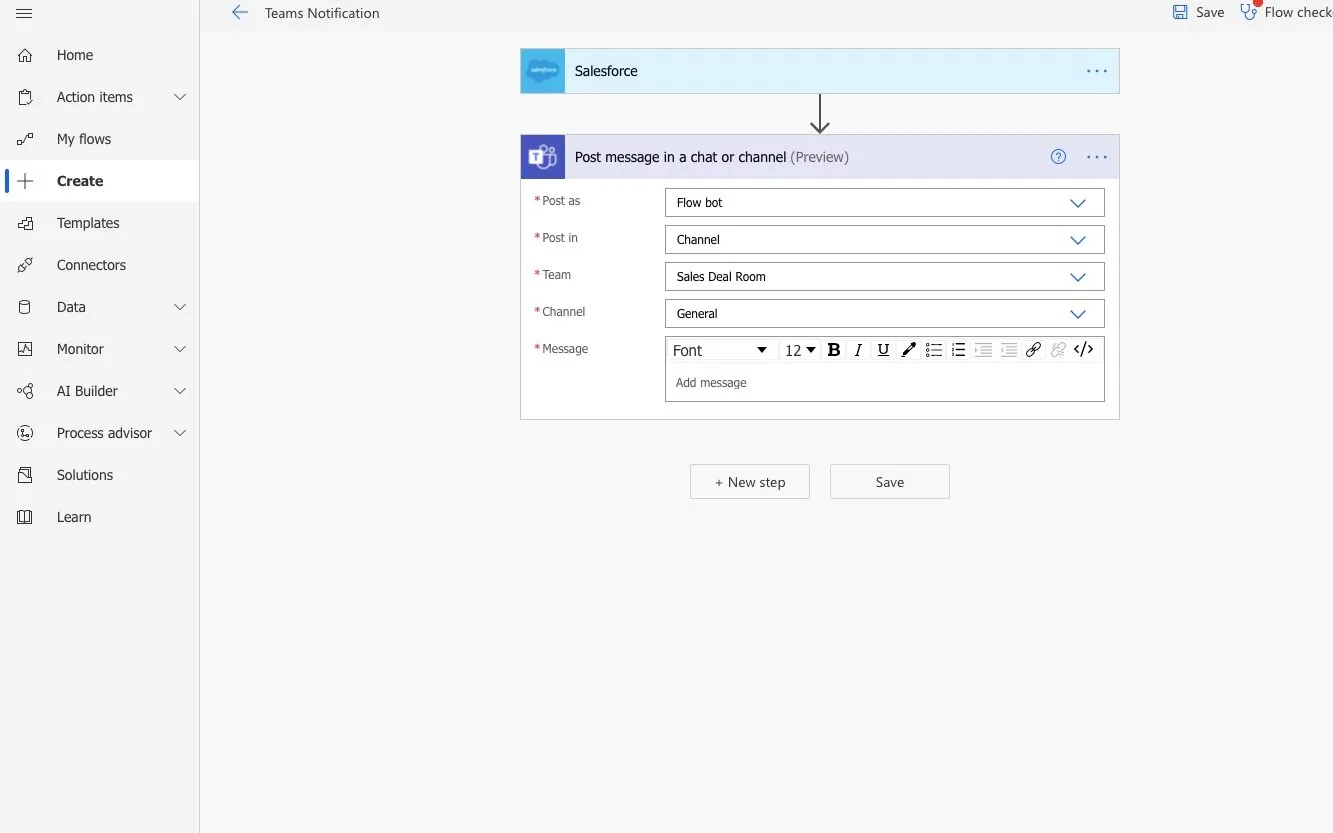Click into the Add message text area
1333x833 pixels.
pos(884,383)
